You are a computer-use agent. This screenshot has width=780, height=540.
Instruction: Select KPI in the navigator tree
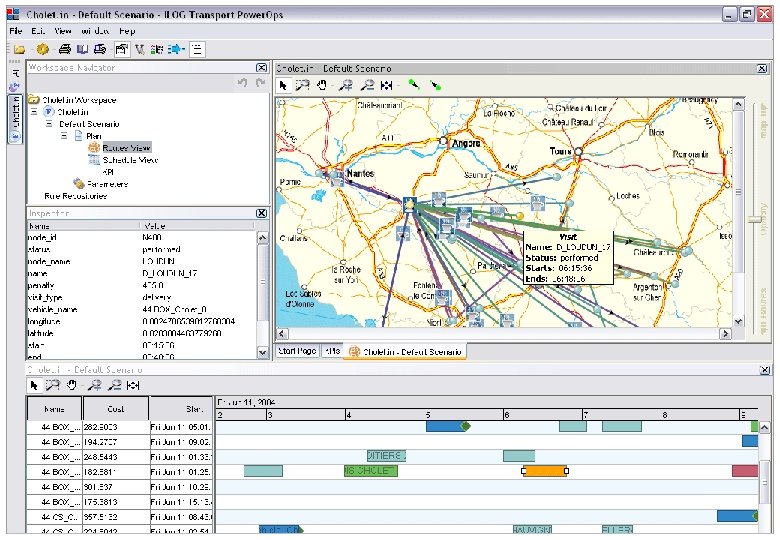click(108, 172)
